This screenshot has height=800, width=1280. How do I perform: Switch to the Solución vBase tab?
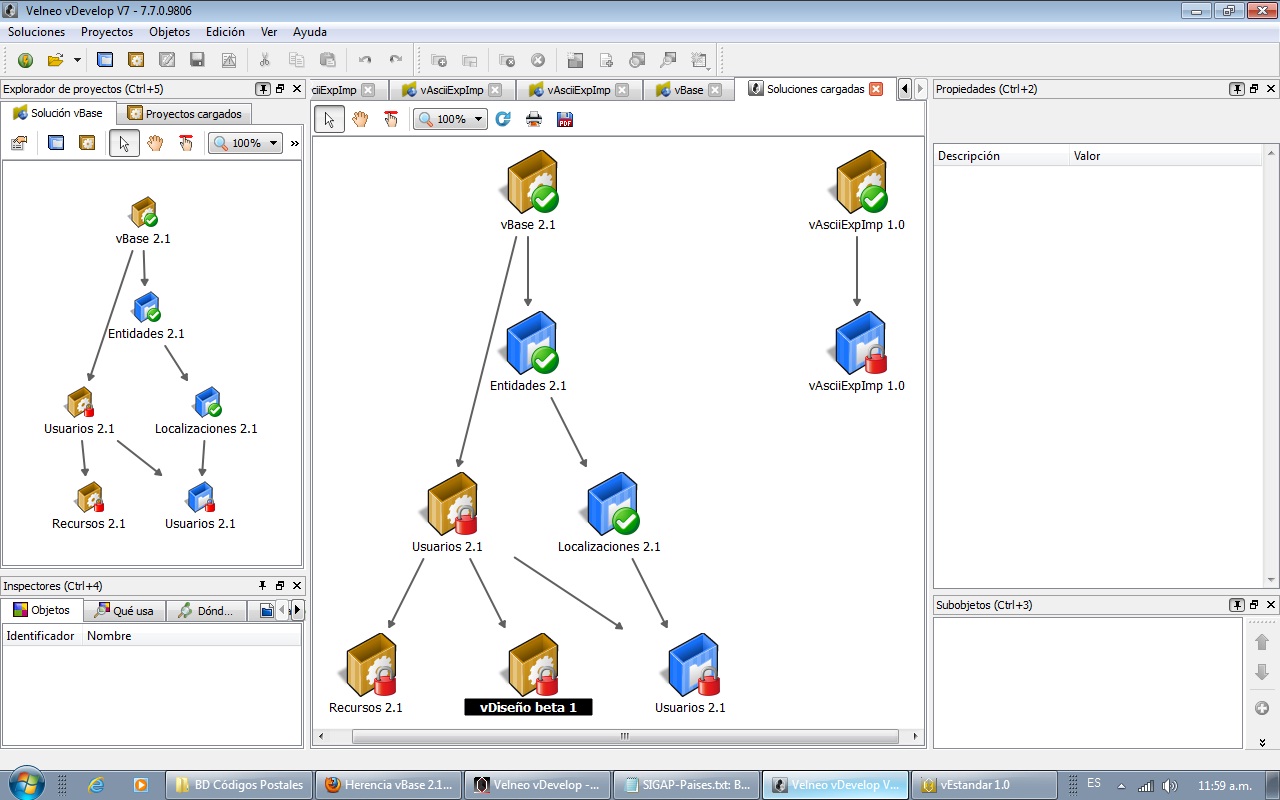coord(58,113)
